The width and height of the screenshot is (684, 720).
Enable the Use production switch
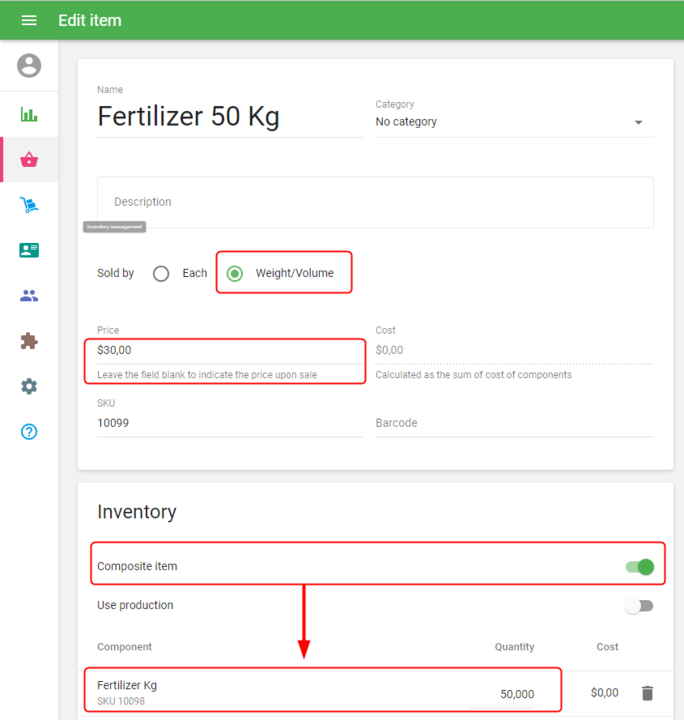(639, 606)
